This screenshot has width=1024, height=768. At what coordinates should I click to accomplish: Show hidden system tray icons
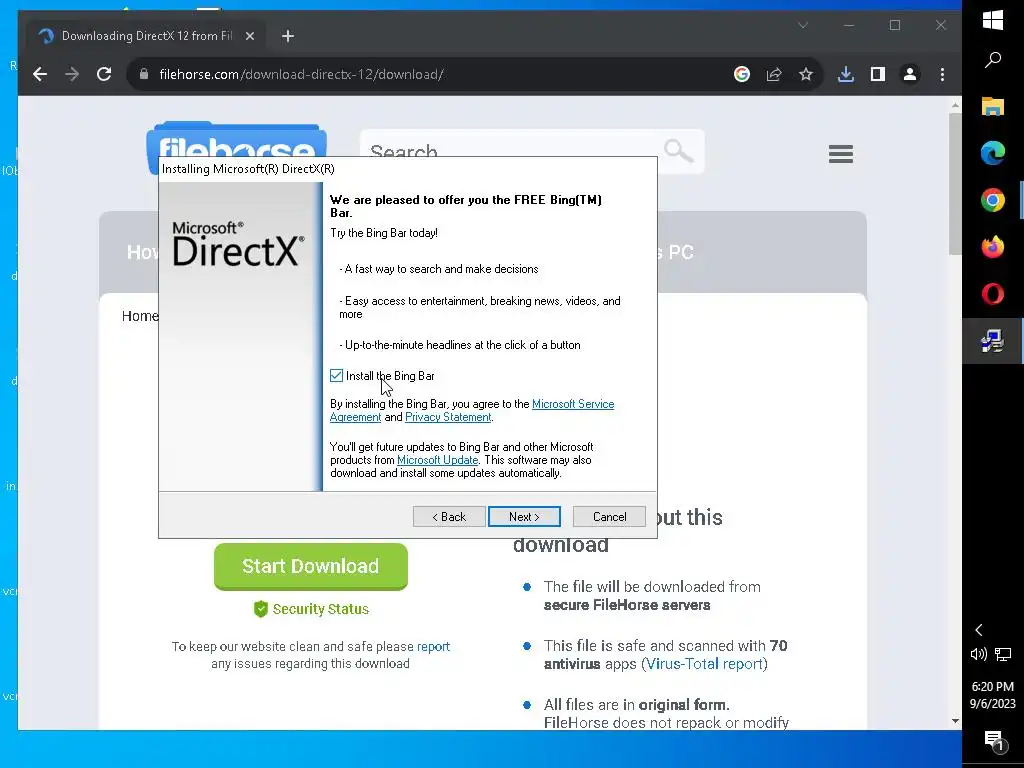coord(979,630)
